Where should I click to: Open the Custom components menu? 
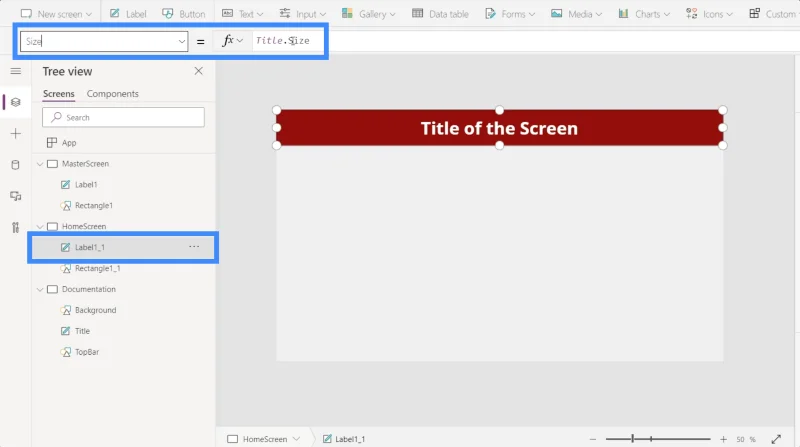[x=773, y=14]
